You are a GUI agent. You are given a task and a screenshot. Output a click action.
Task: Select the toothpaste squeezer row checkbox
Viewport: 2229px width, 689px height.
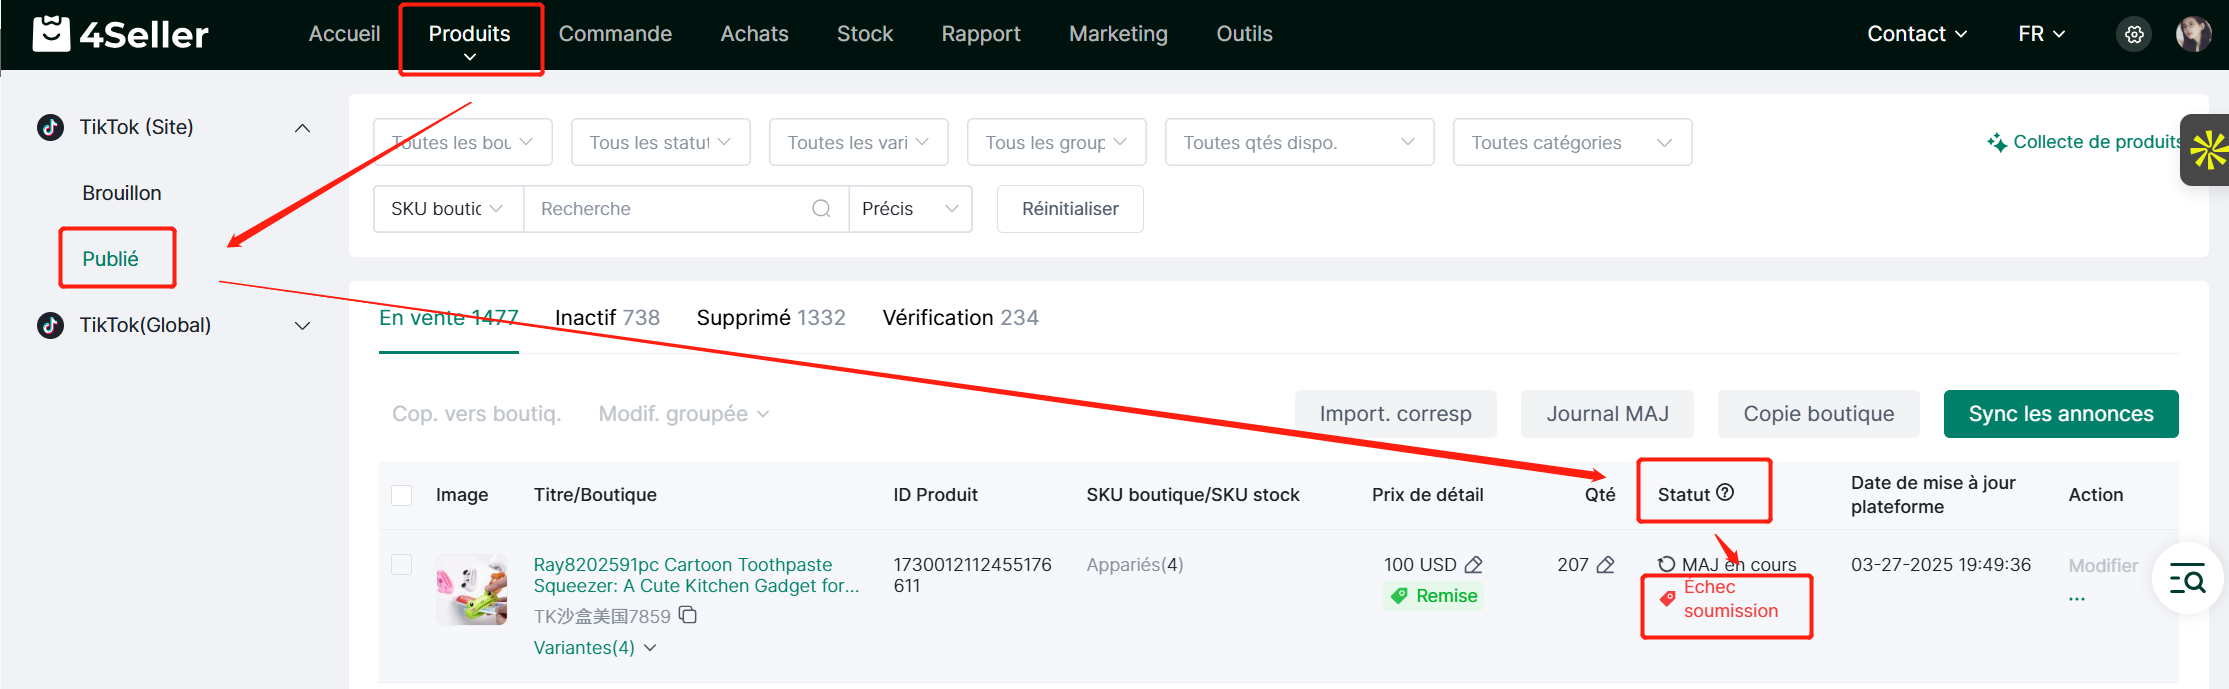402,565
